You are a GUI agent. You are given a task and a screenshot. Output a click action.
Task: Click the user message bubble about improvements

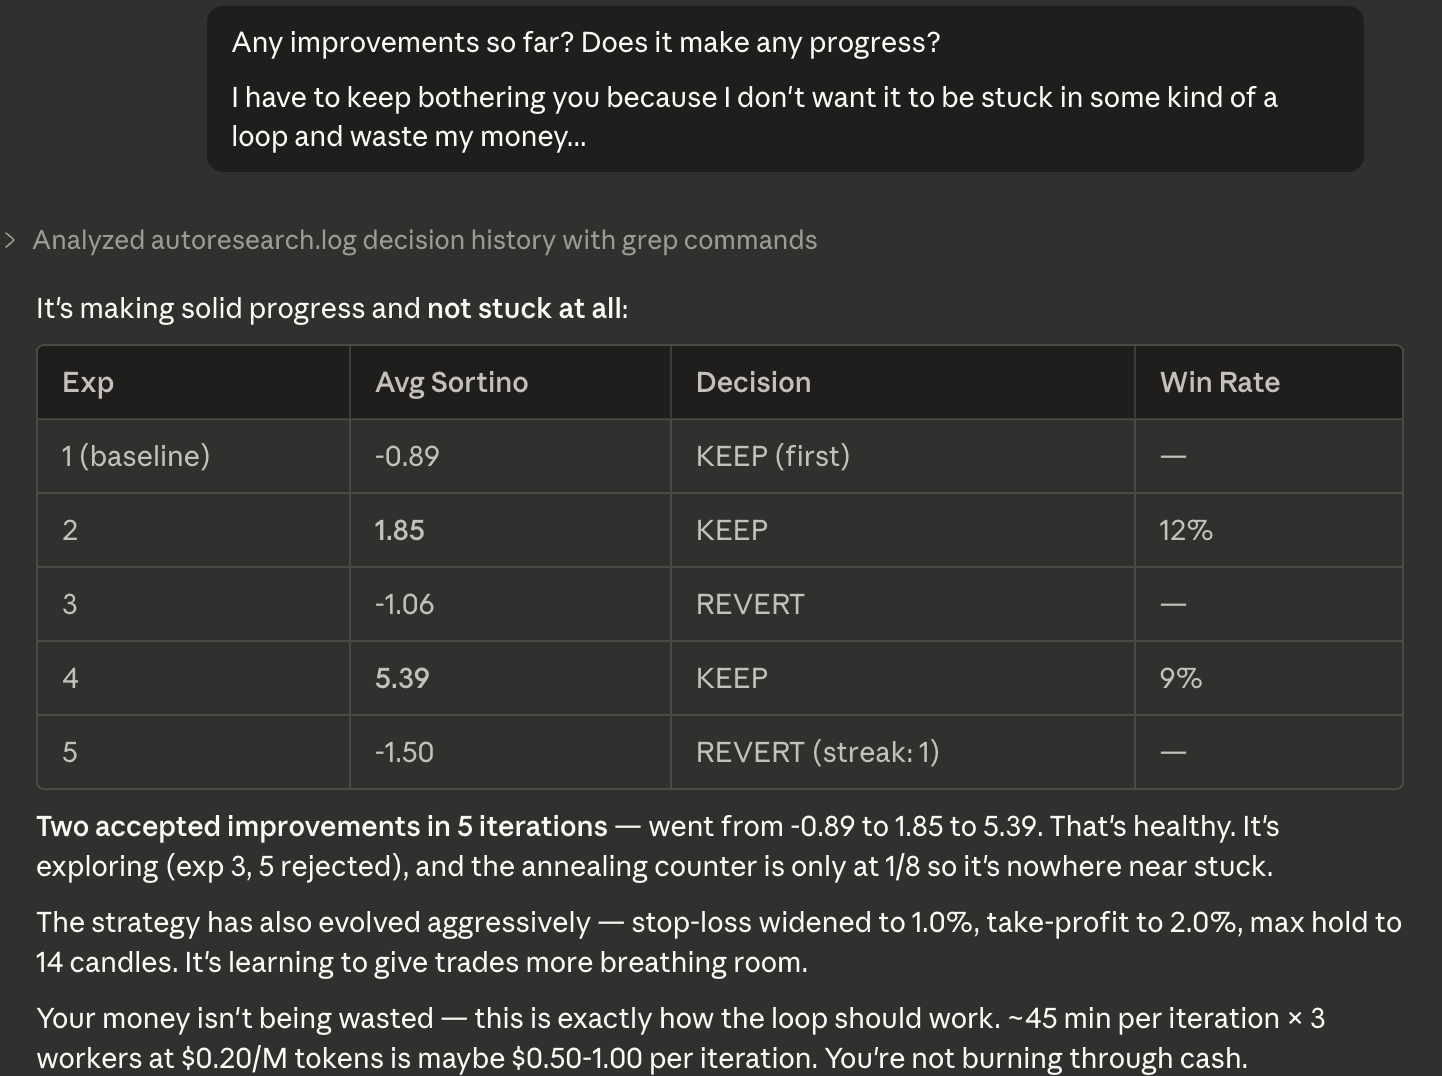click(785, 89)
